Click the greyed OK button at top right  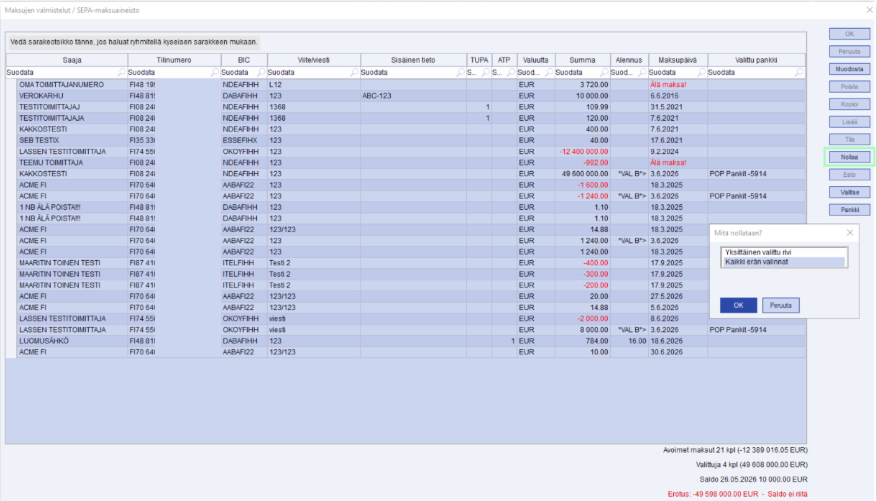click(849, 34)
